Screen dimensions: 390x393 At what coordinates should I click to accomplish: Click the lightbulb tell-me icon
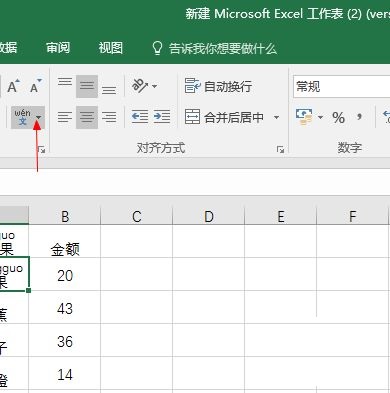(157, 48)
